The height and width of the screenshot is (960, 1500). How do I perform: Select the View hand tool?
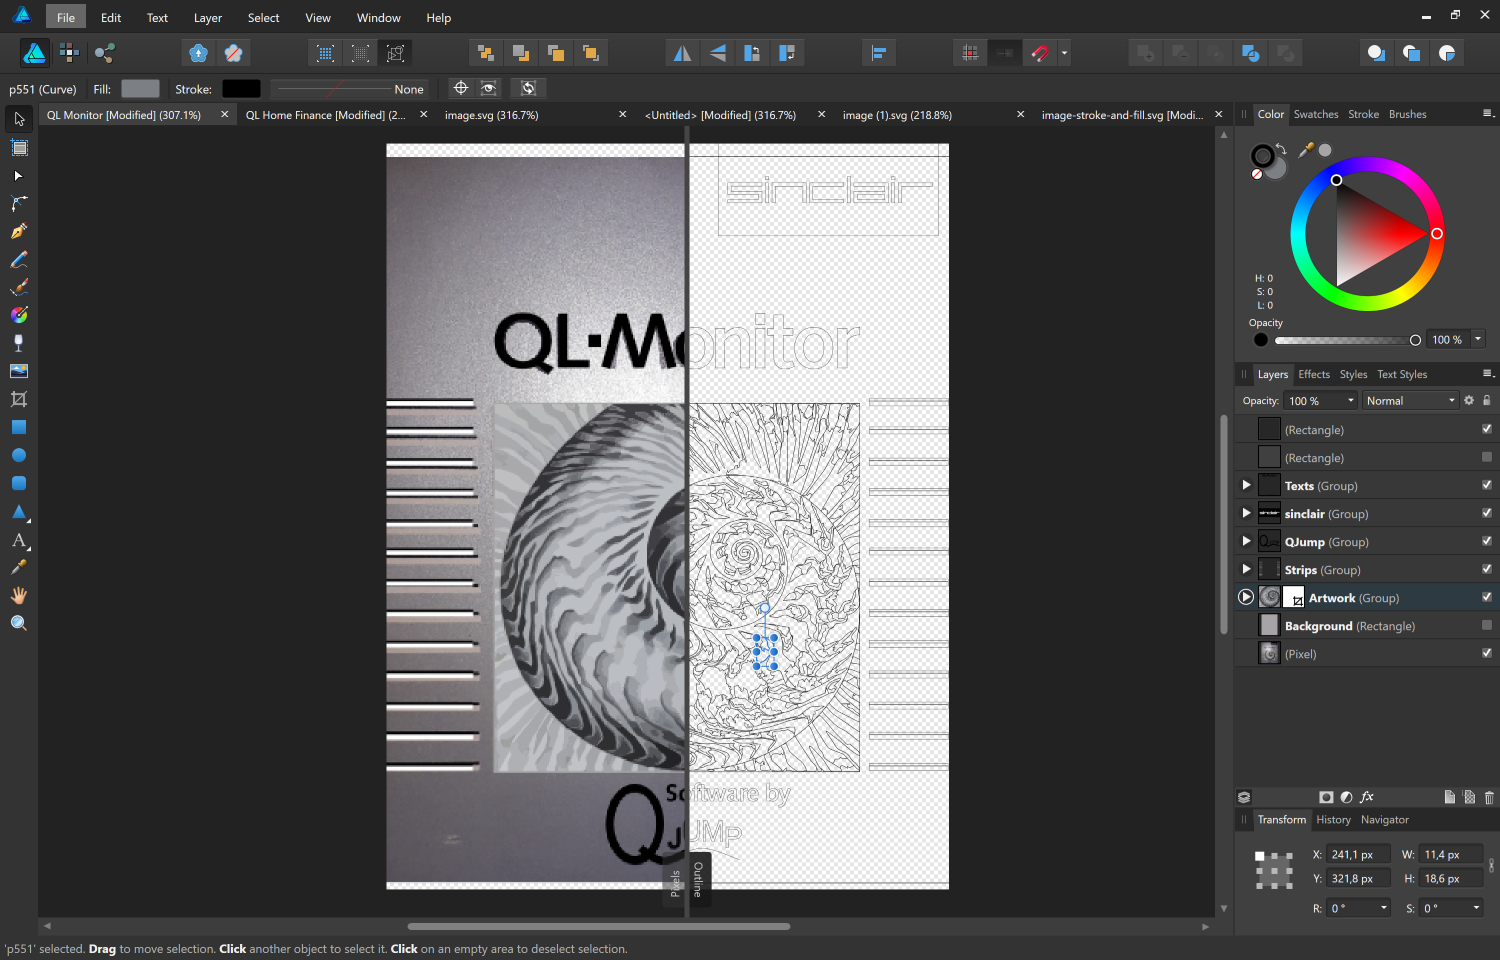[19, 595]
